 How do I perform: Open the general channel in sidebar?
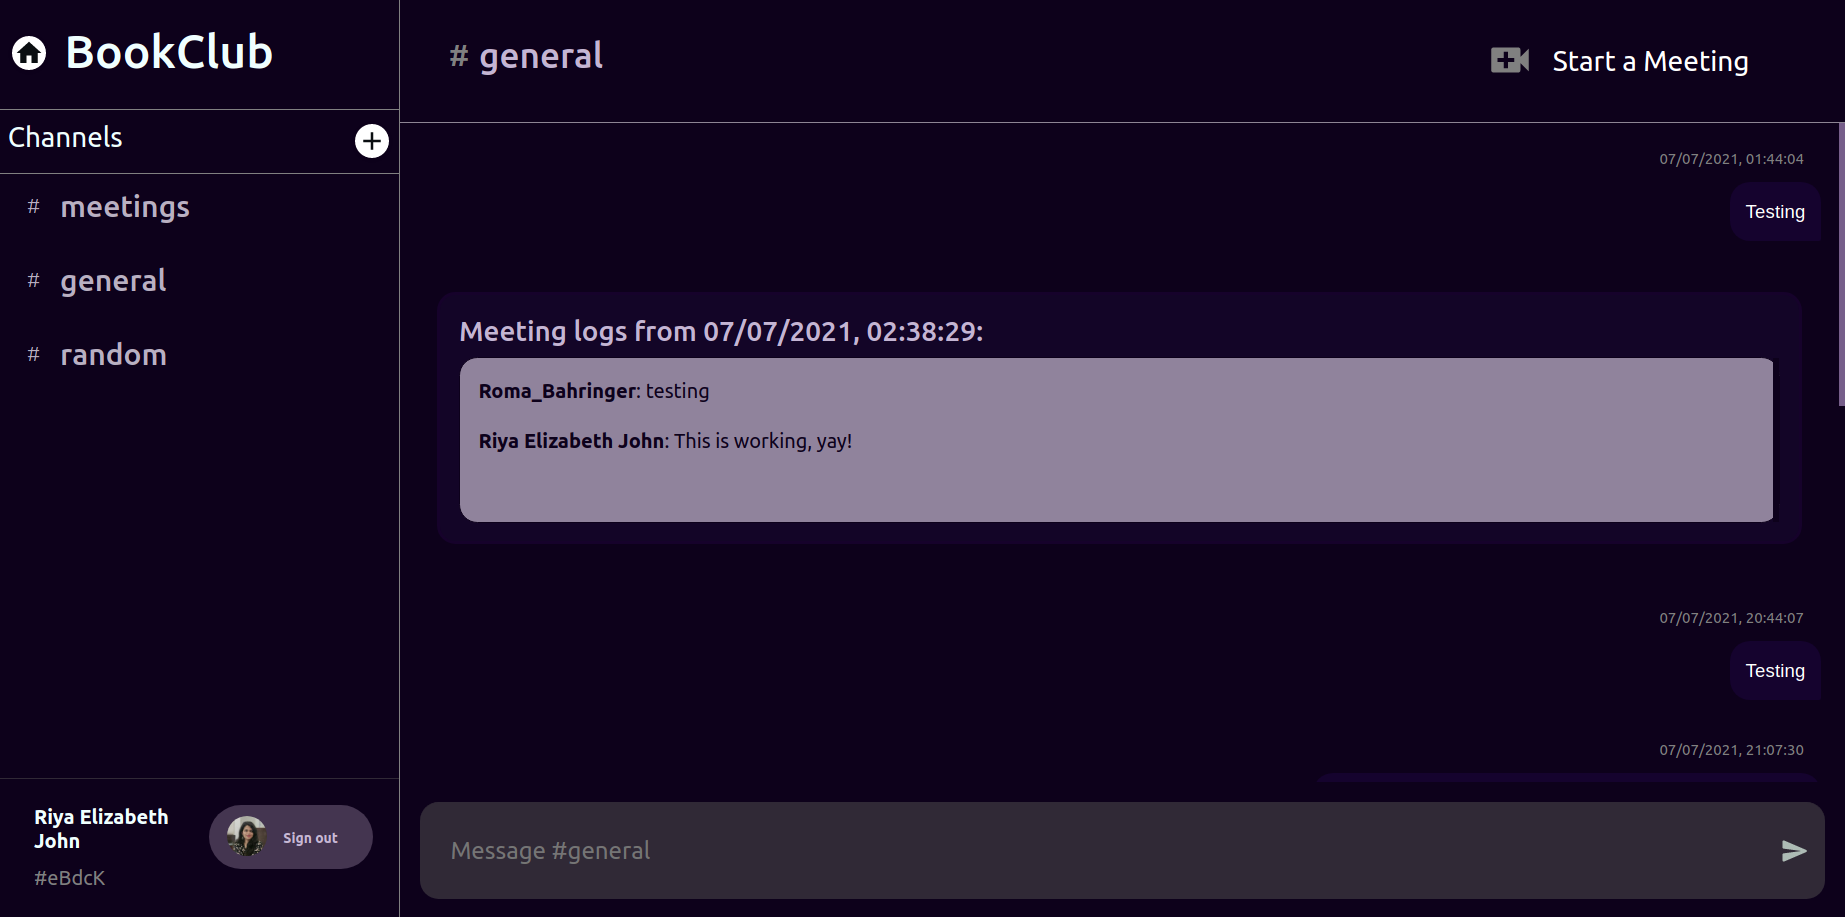point(113,281)
